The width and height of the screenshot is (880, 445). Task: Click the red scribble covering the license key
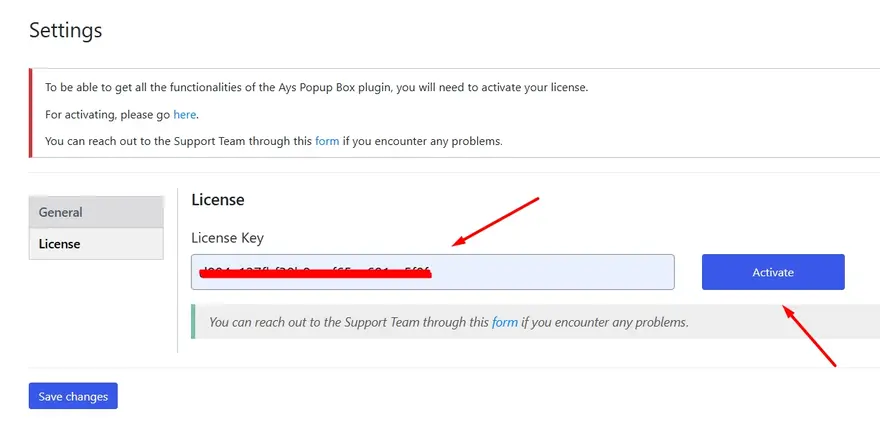[315, 273]
